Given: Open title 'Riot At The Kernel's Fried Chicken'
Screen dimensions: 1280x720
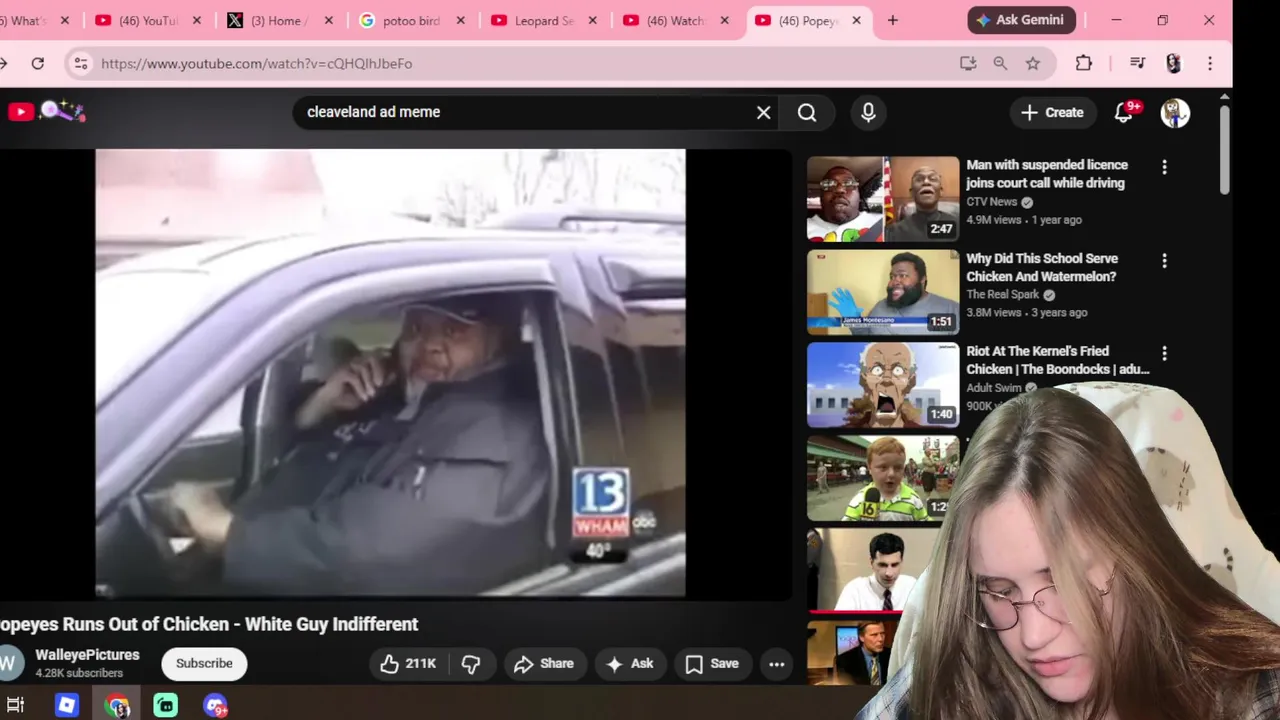Looking at the screenshot, I should (1058, 360).
